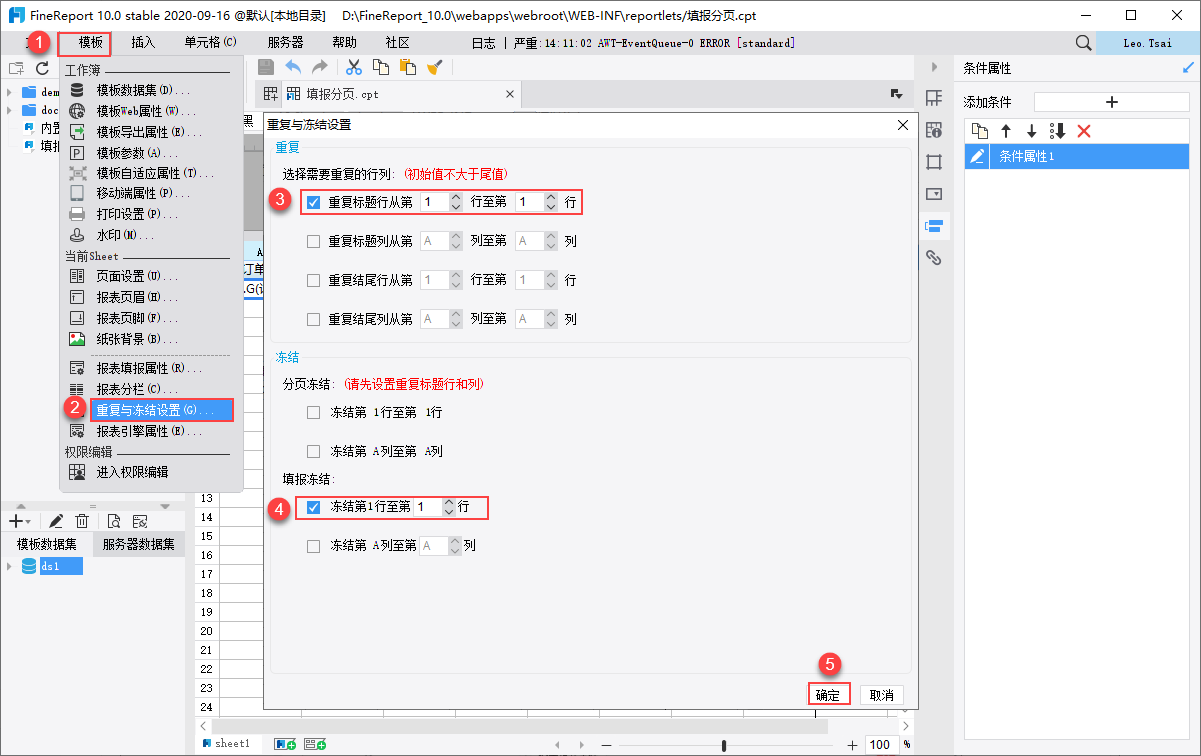
Task: Add a new form sheet icon in bottom bar
Action: 315,744
